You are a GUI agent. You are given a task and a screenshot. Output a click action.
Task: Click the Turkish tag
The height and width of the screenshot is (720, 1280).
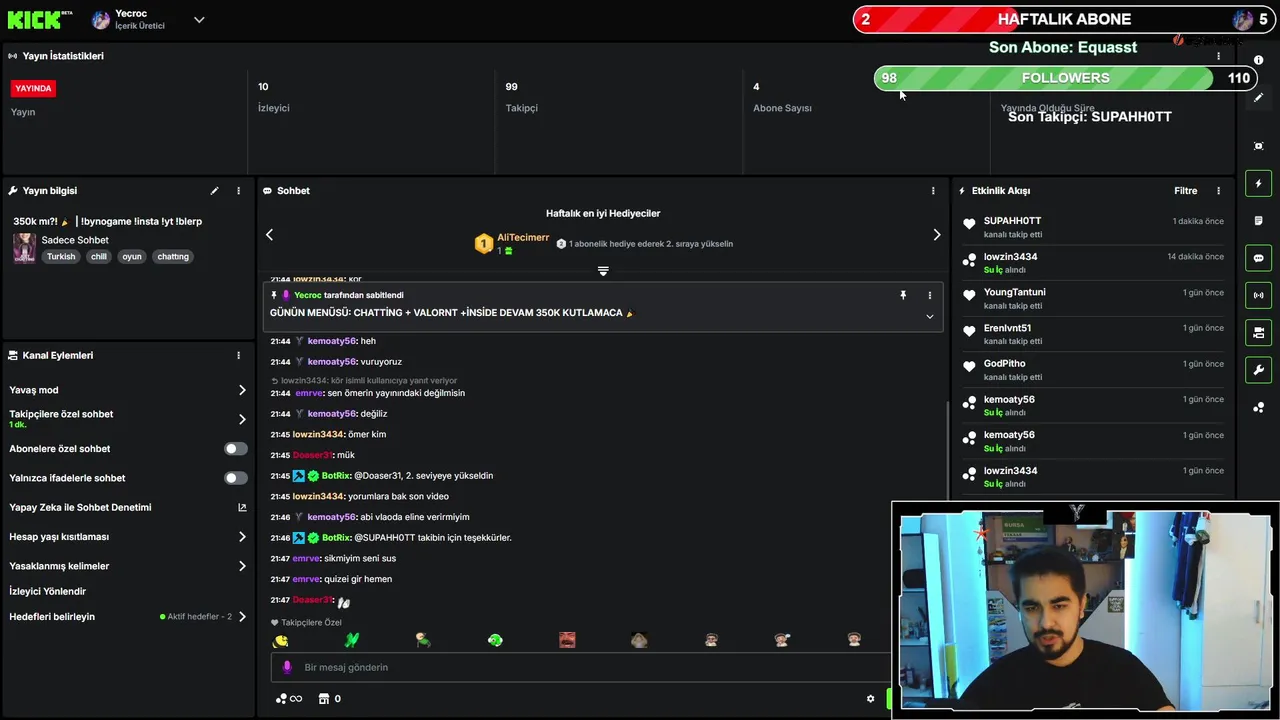click(x=61, y=257)
